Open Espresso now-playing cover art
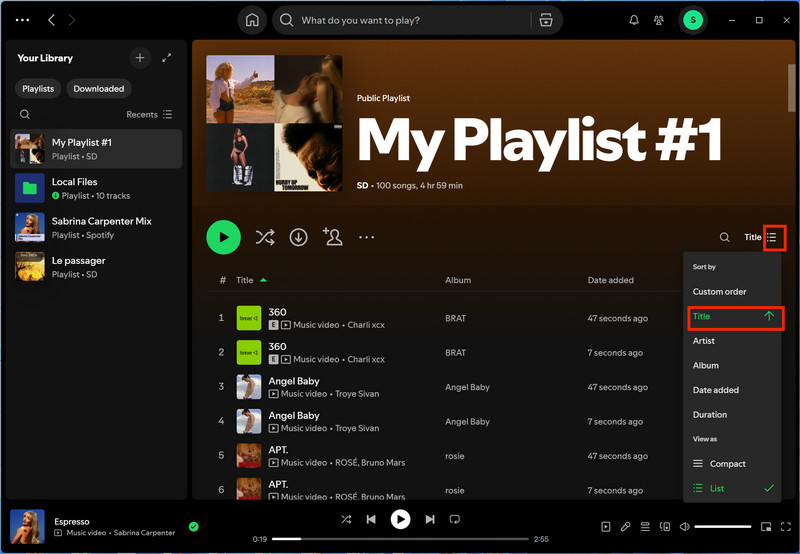Image resolution: width=800 pixels, height=554 pixels. coord(28,526)
